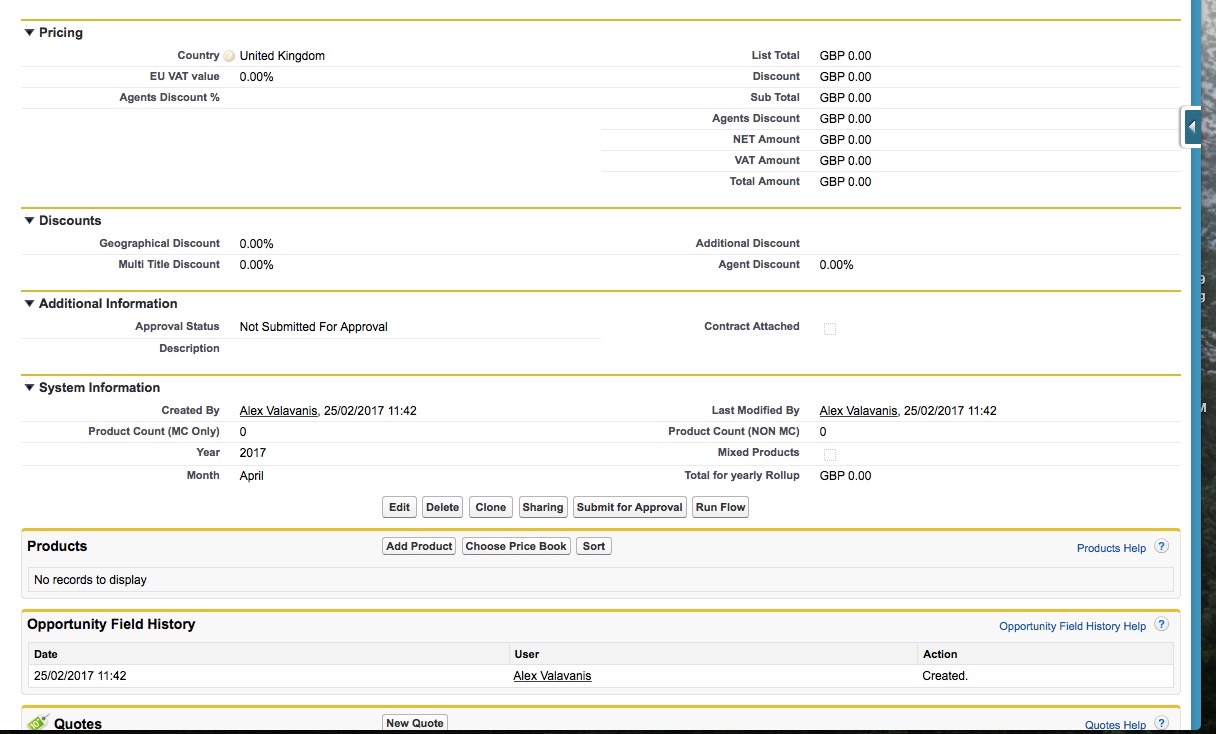Click the Multi Title Discount 0.00% value

point(257,265)
